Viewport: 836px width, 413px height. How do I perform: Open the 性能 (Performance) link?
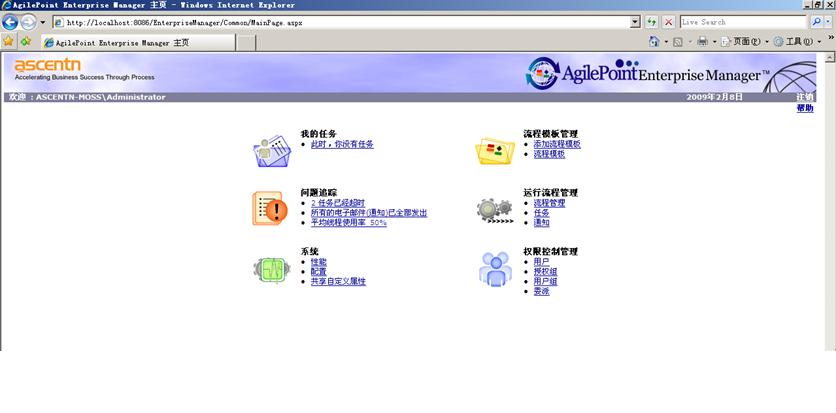319,262
